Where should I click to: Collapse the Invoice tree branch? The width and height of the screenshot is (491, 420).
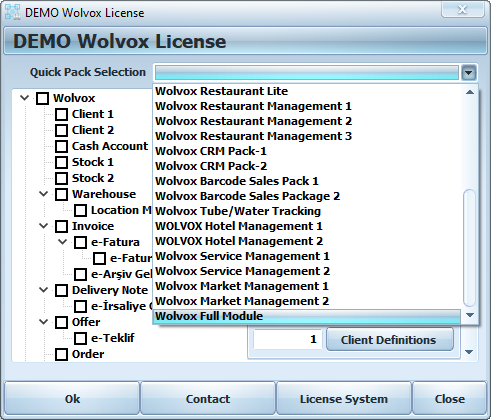tap(43, 226)
